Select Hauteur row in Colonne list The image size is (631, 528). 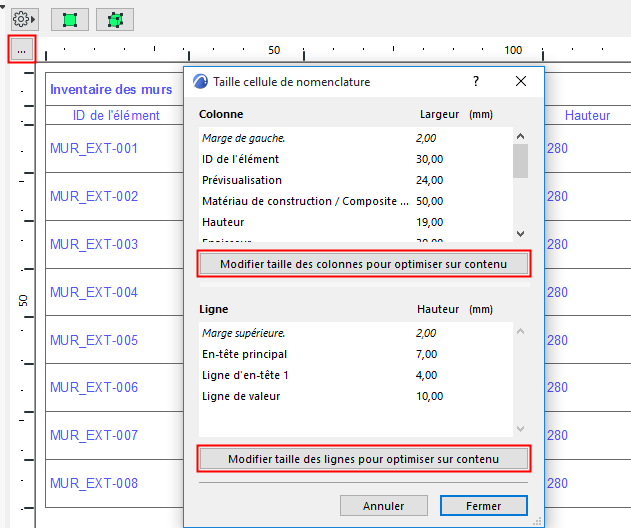pos(356,222)
